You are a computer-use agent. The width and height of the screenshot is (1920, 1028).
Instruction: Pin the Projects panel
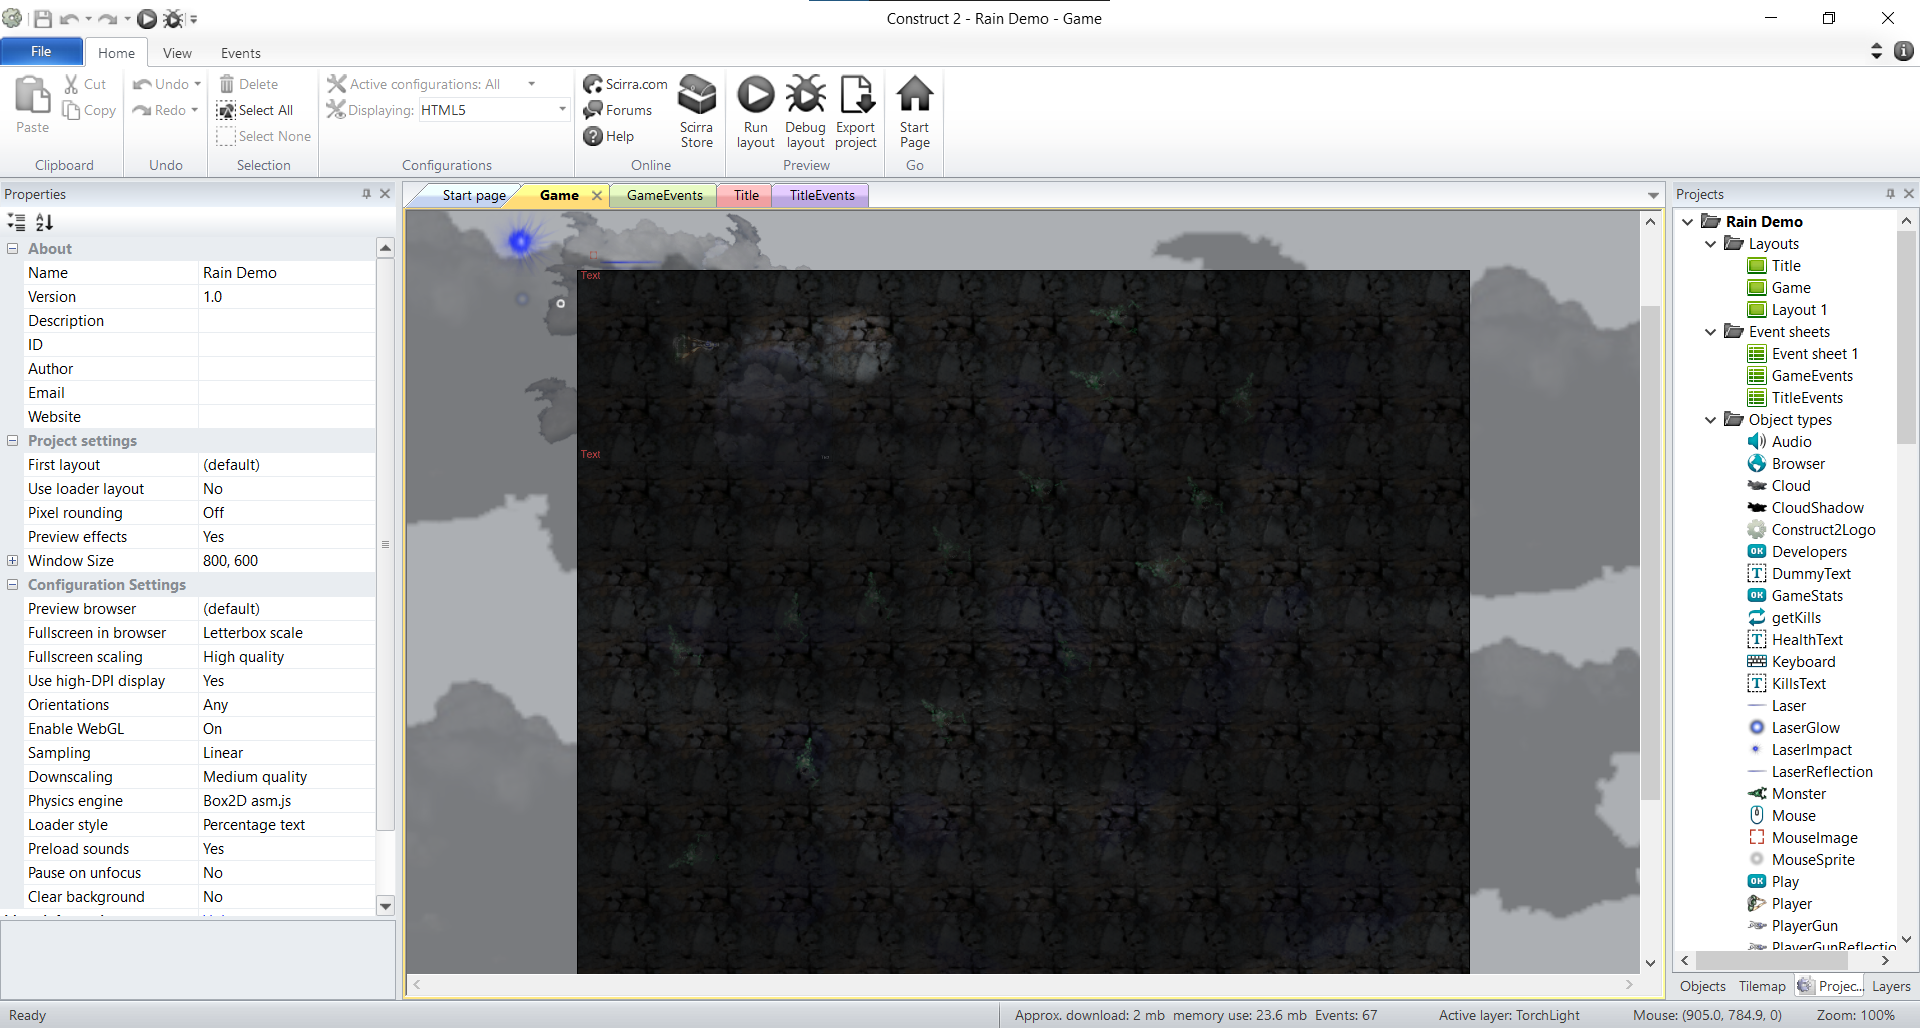1890,194
